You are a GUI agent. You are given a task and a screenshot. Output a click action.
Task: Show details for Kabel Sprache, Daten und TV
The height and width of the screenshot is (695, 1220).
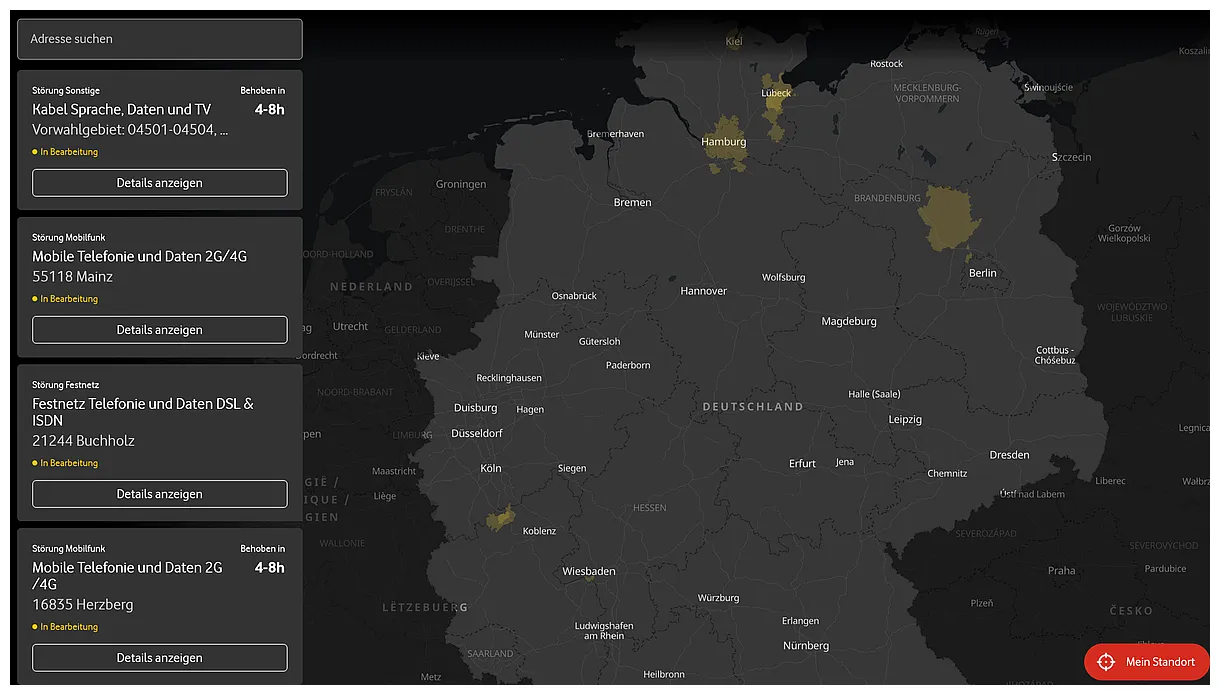[159, 183]
